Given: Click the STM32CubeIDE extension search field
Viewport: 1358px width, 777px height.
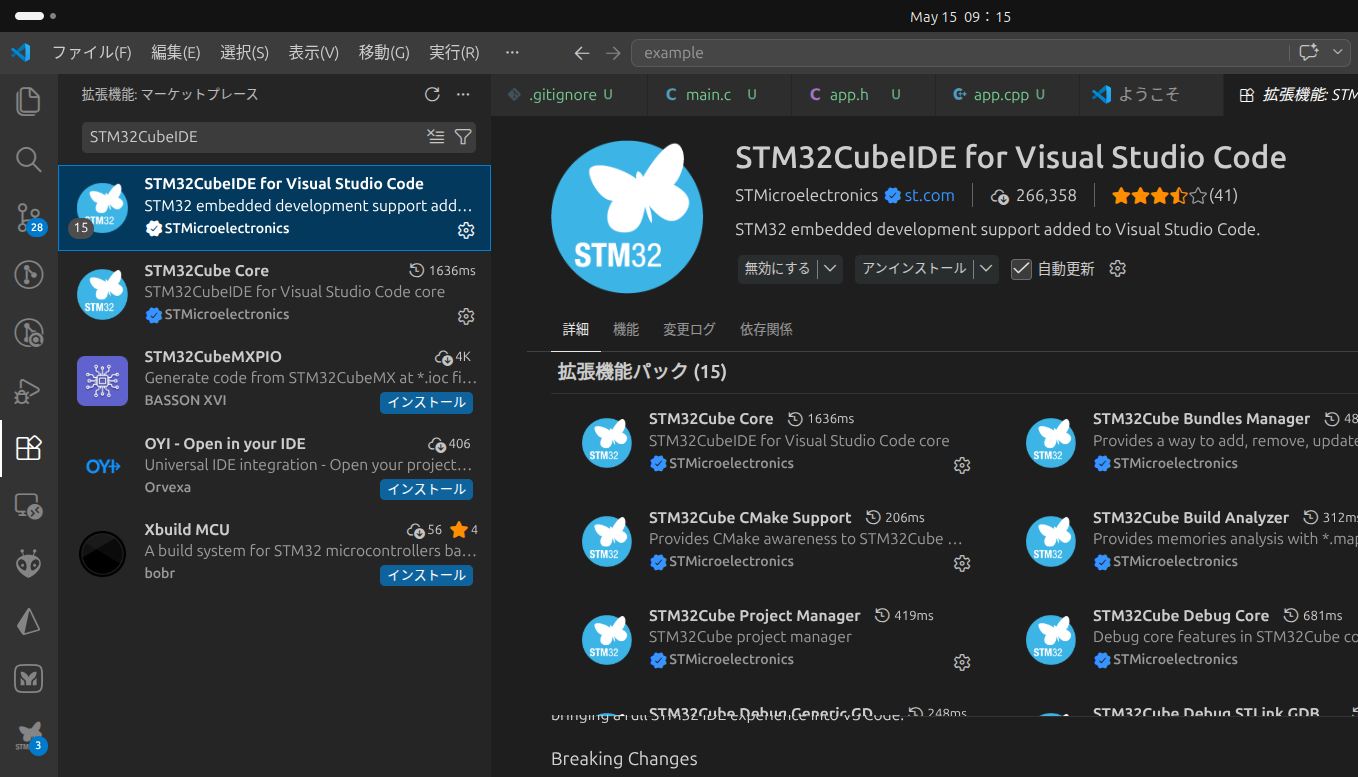Looking at the screenshot, I should (x=253, y=137).
